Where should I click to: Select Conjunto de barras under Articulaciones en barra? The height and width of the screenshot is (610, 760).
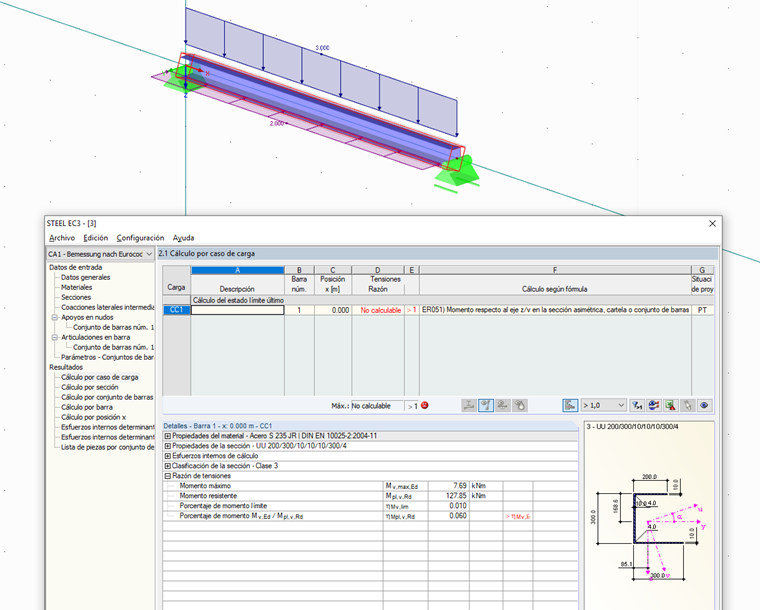click(x=113, y=347)
